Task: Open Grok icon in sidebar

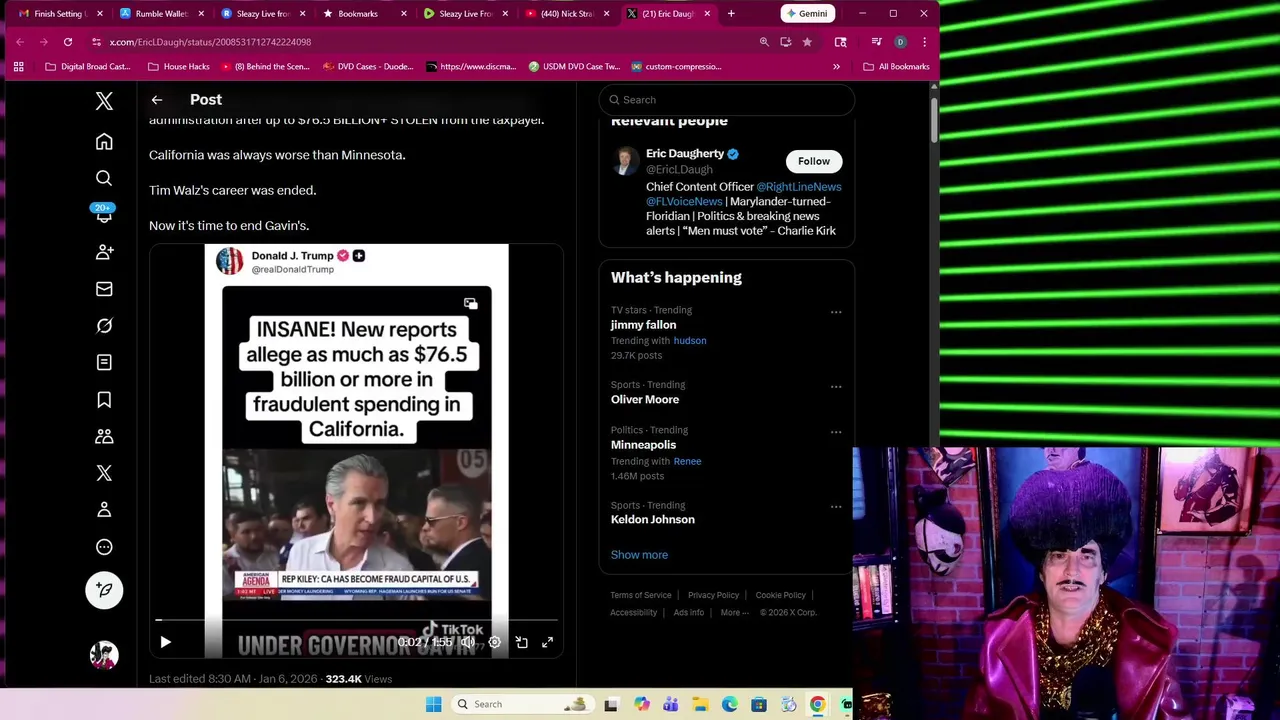Action: coord(104,326)
